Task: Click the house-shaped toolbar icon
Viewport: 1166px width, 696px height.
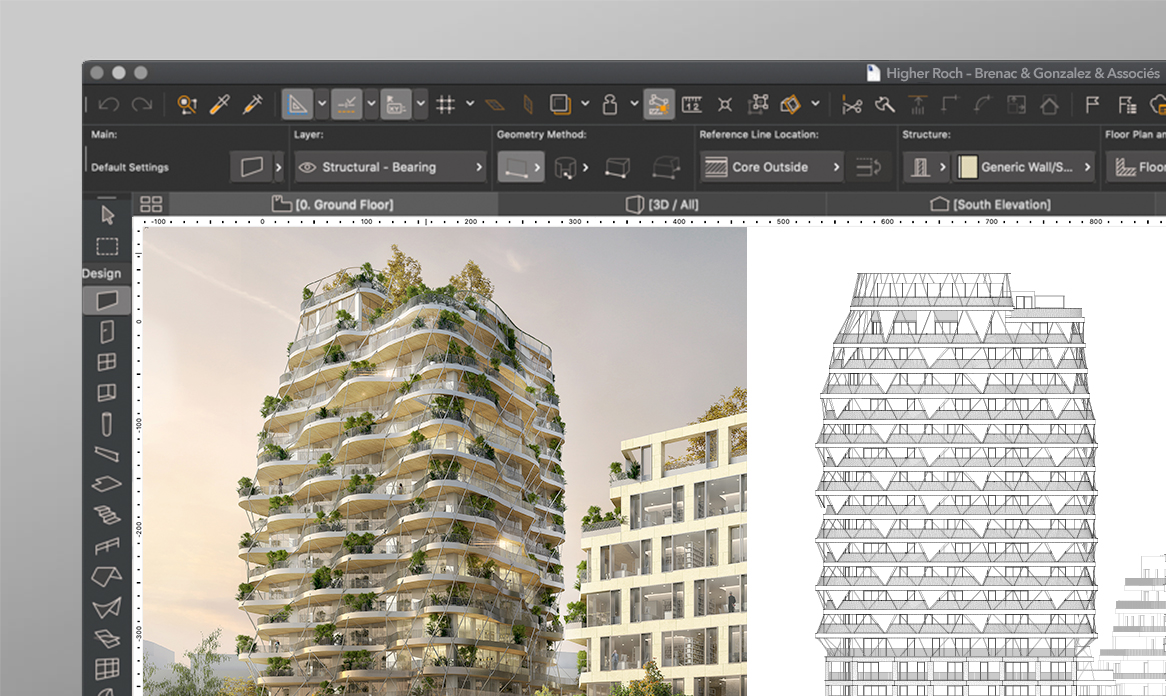Action: coord(1049,105)
